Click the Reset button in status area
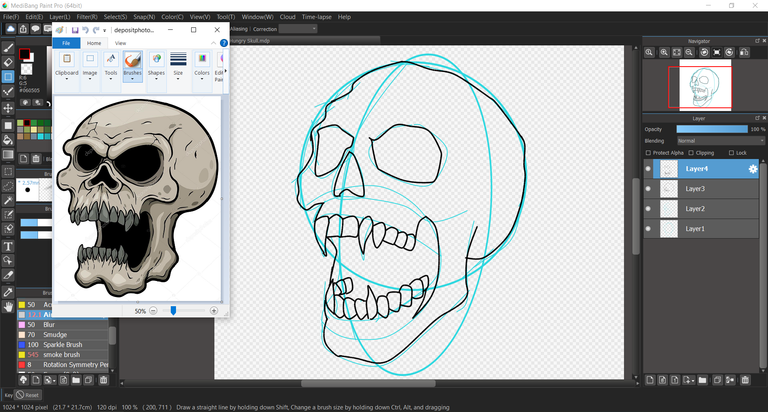 point(28,395)
